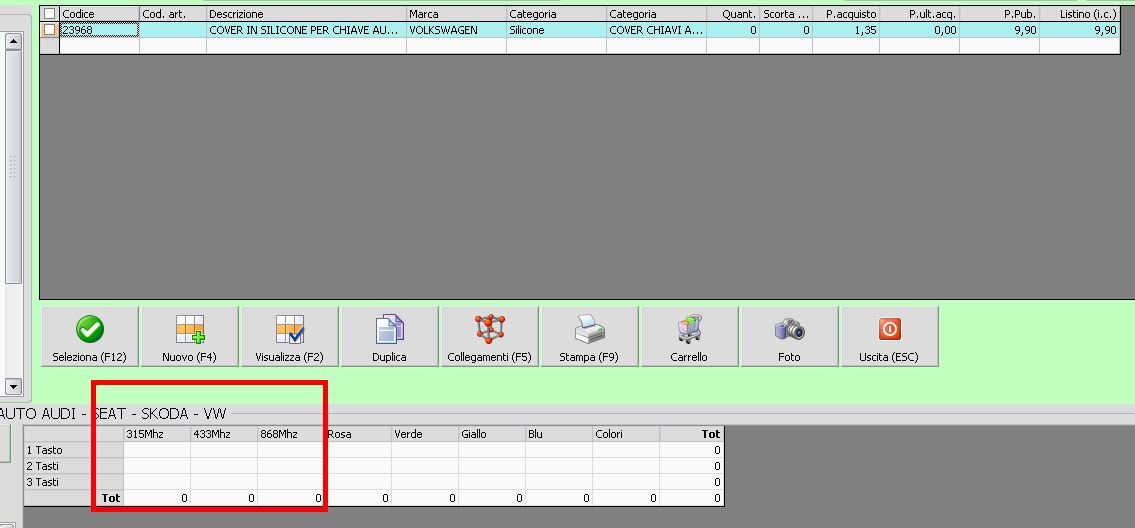This screenshot has width=1135, height=528.
Task: Click the Cod. art. column header
Action: click(x=172, y=14)
